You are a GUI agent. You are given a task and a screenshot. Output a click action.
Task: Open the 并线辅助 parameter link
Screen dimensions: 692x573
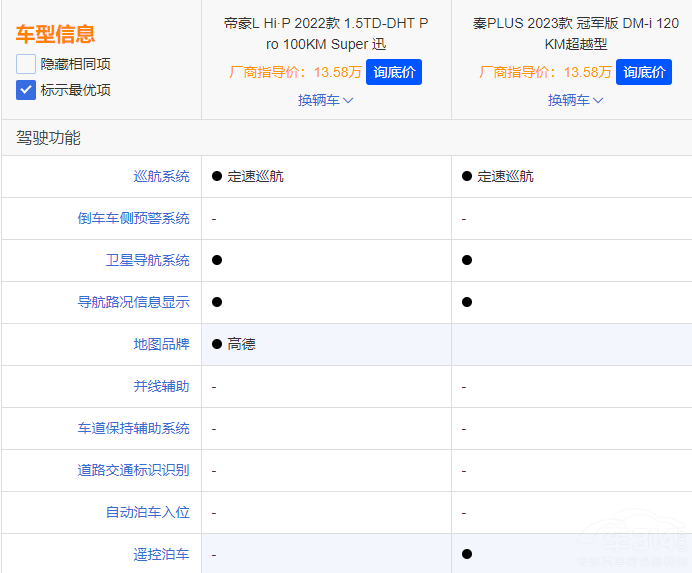click(x=161, y=386)
